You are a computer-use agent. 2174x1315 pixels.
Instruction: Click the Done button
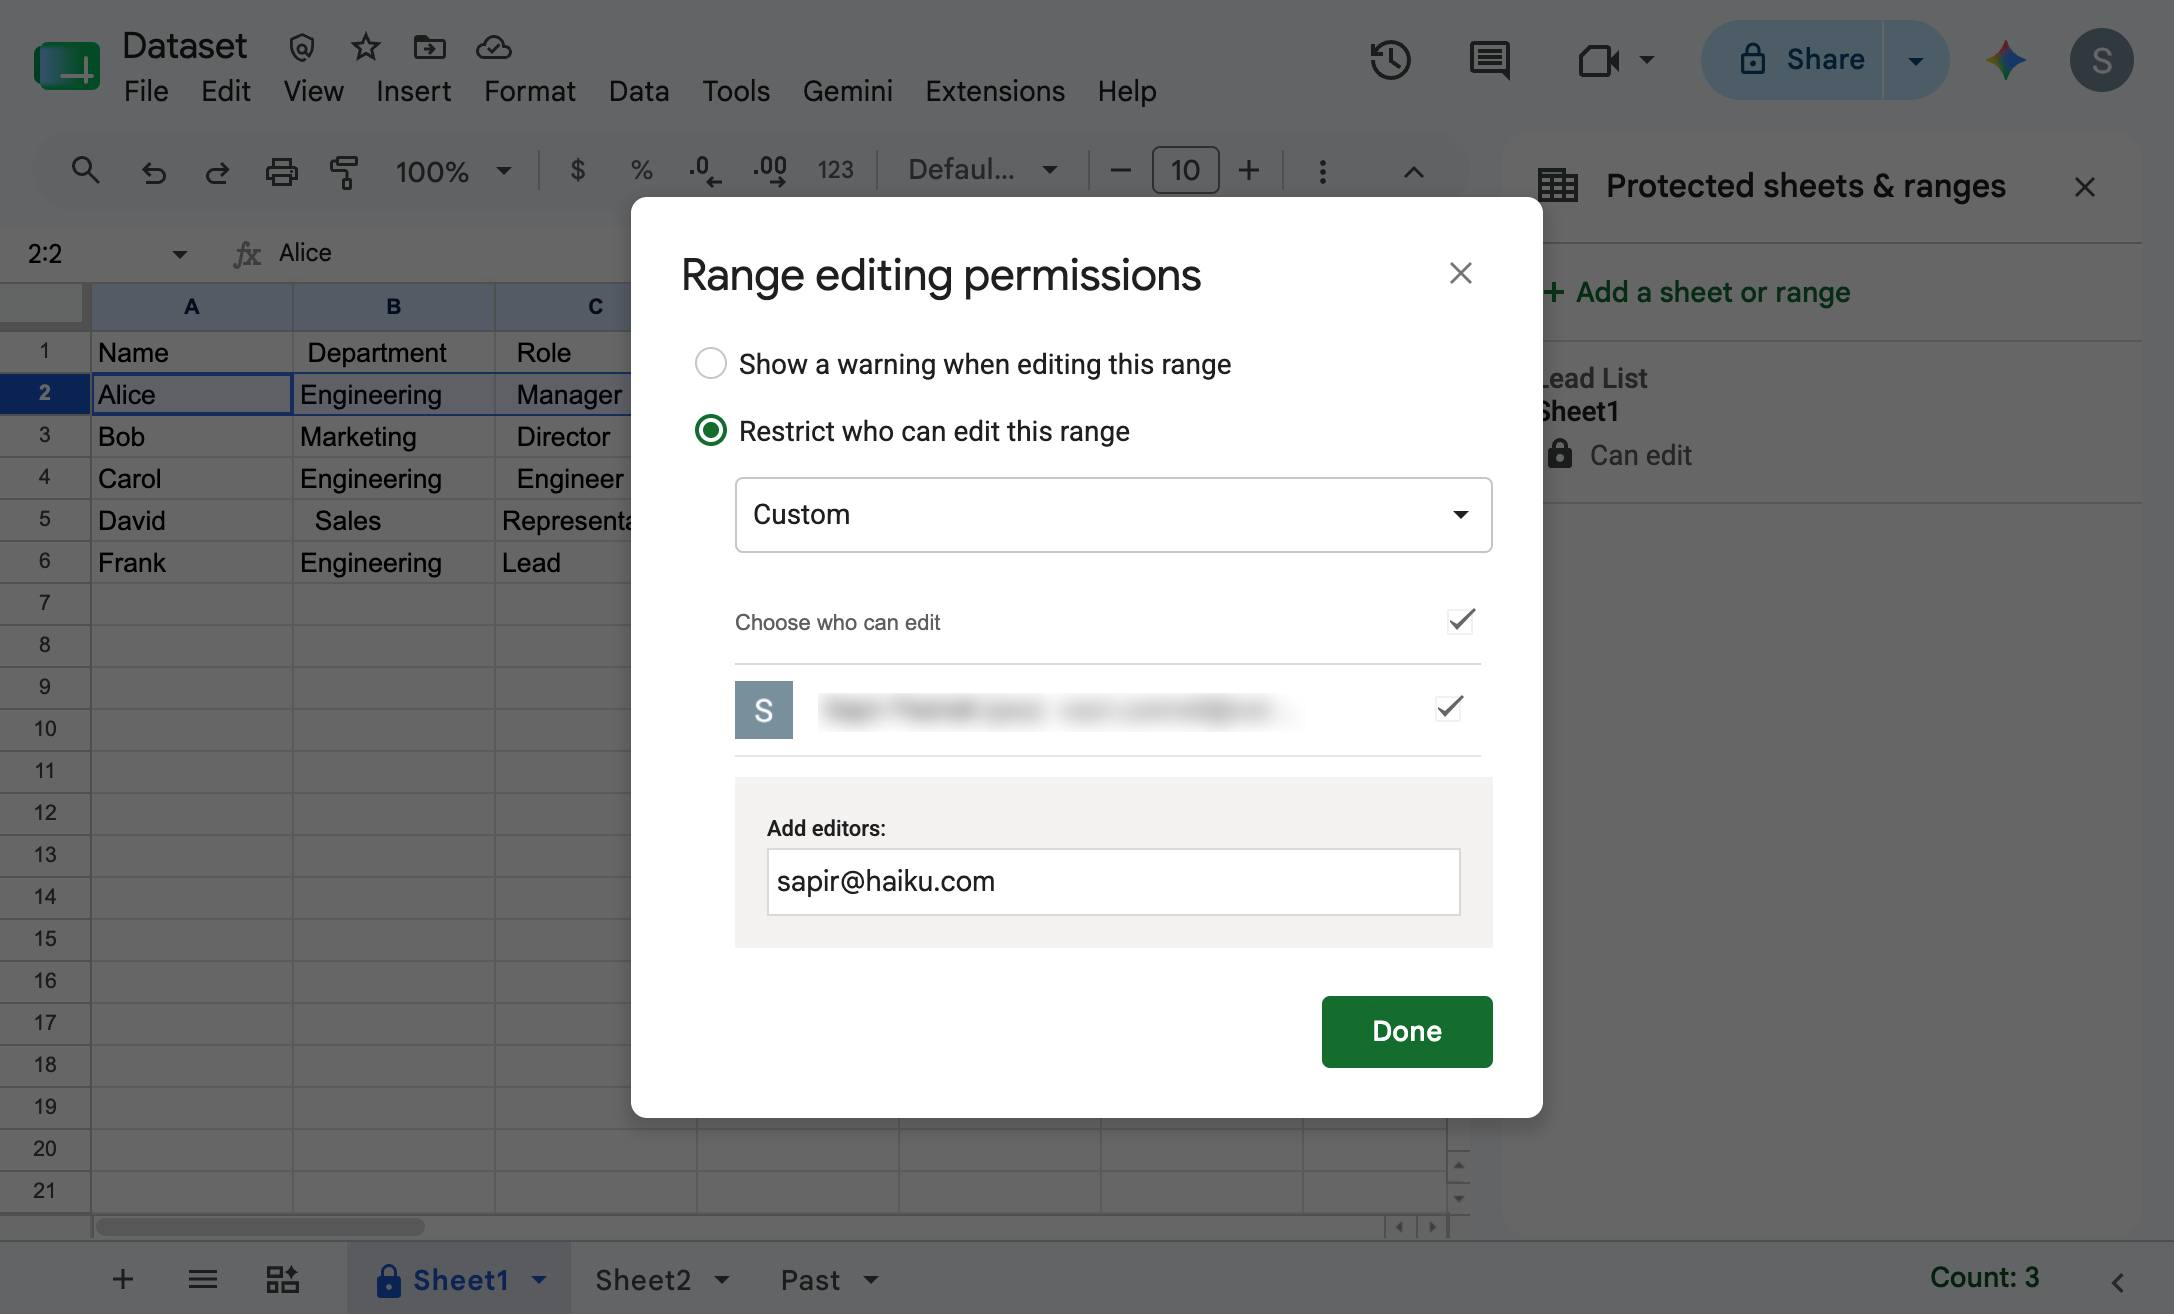point(1406,1032)
